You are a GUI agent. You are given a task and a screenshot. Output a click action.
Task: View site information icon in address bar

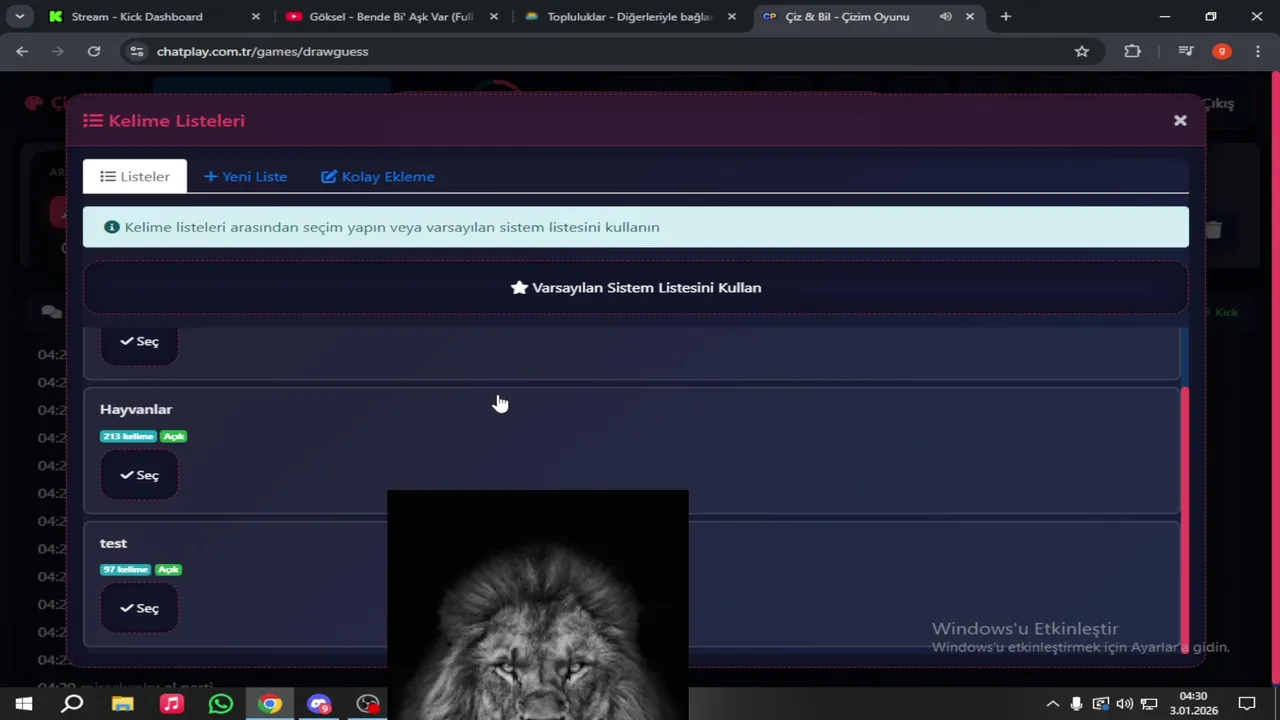[137, 51]
